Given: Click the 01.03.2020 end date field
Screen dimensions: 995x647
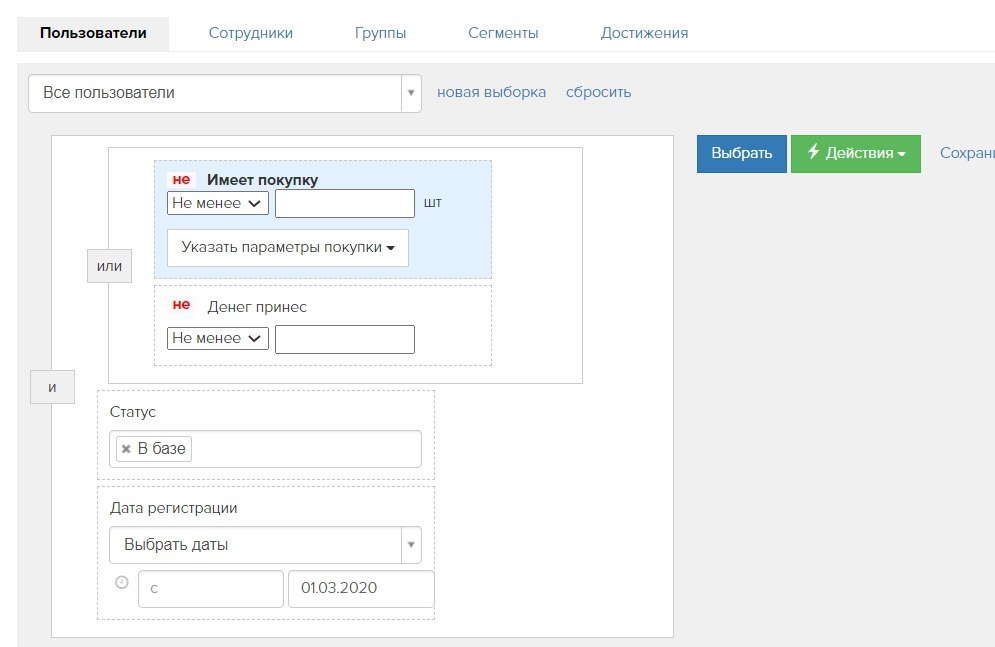Looking at the screenshot, I should pos(361,589).
